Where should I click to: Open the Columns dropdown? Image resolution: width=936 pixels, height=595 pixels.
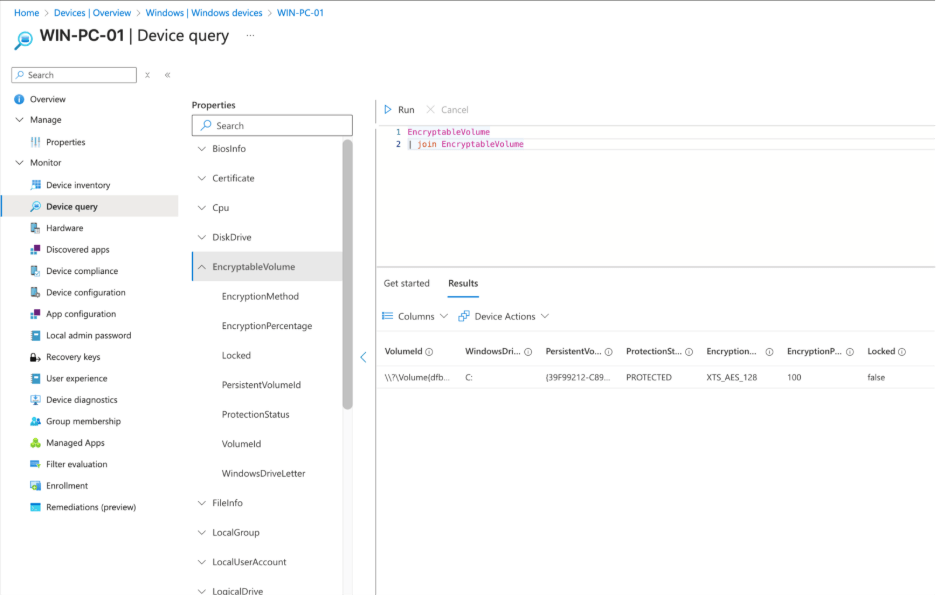click(416, 316)
